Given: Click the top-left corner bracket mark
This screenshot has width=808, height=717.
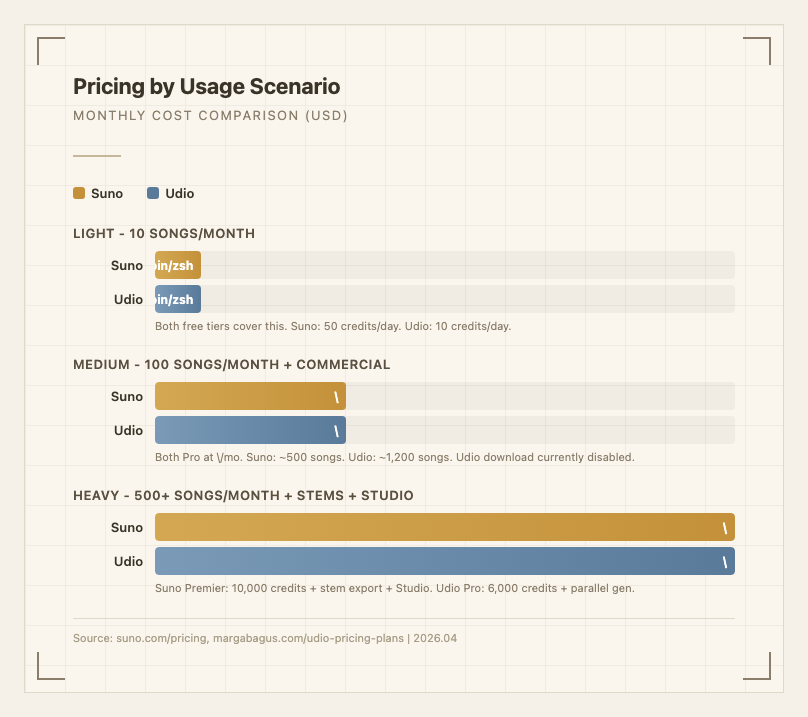Looking at the screenshot, I should point(50,50).
